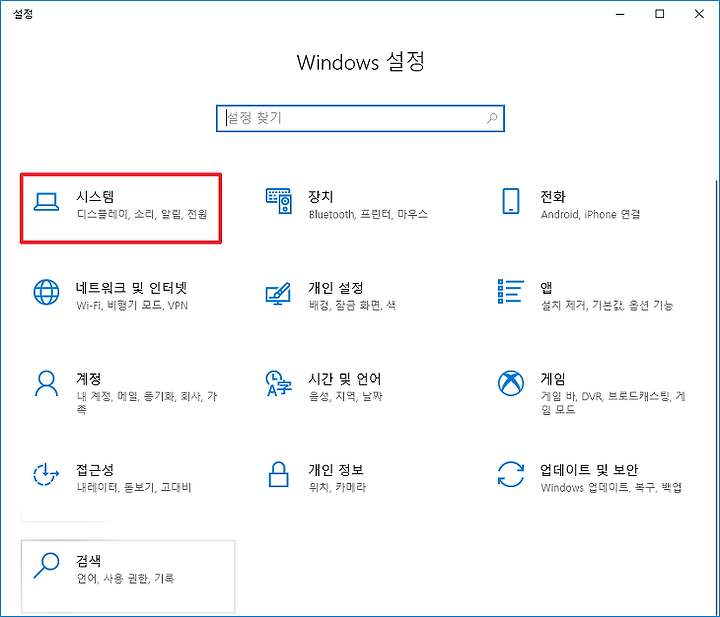Click the Update and Security refresh icon
Viewport: 720px width, 617px height.
pos(511,474)
